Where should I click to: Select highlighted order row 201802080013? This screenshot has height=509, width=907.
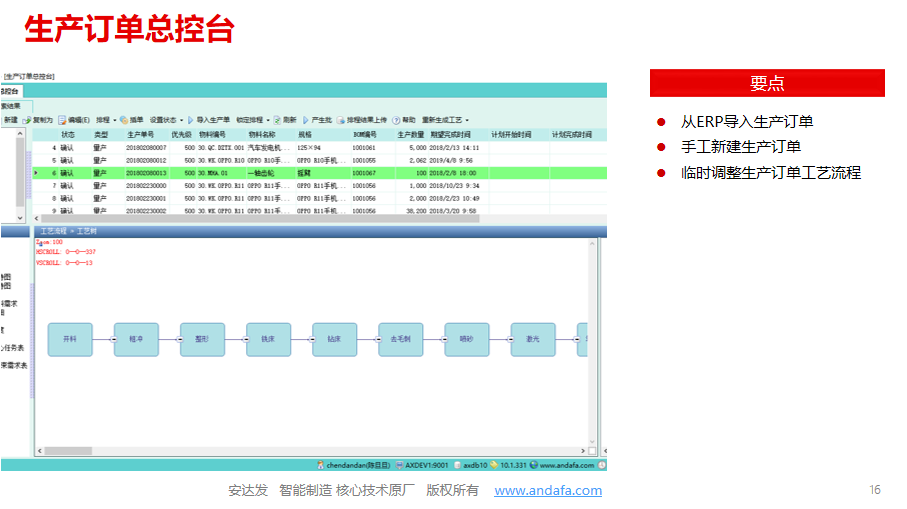pyautogui.click(x=319, y=173)
